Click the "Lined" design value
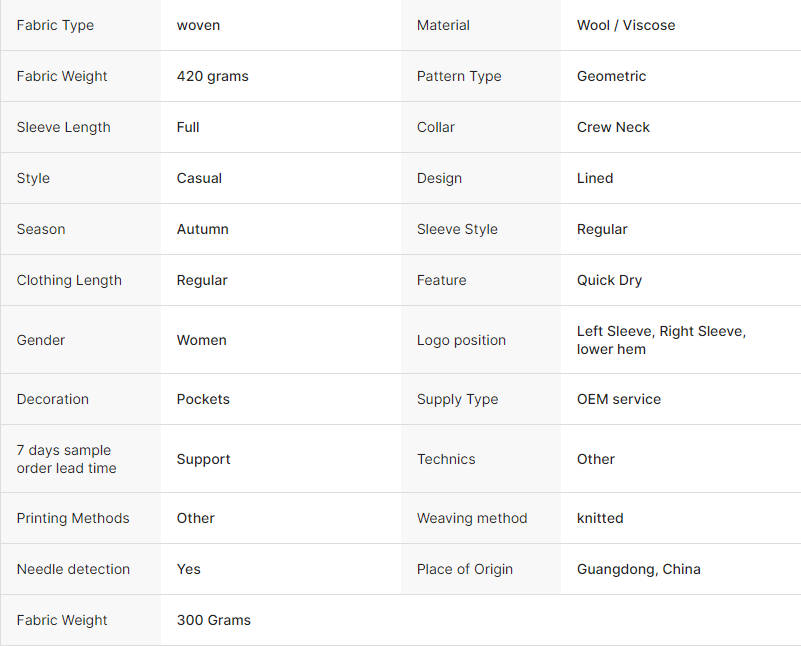The width and height of the screenshot is (801, 646). [595, 178]
